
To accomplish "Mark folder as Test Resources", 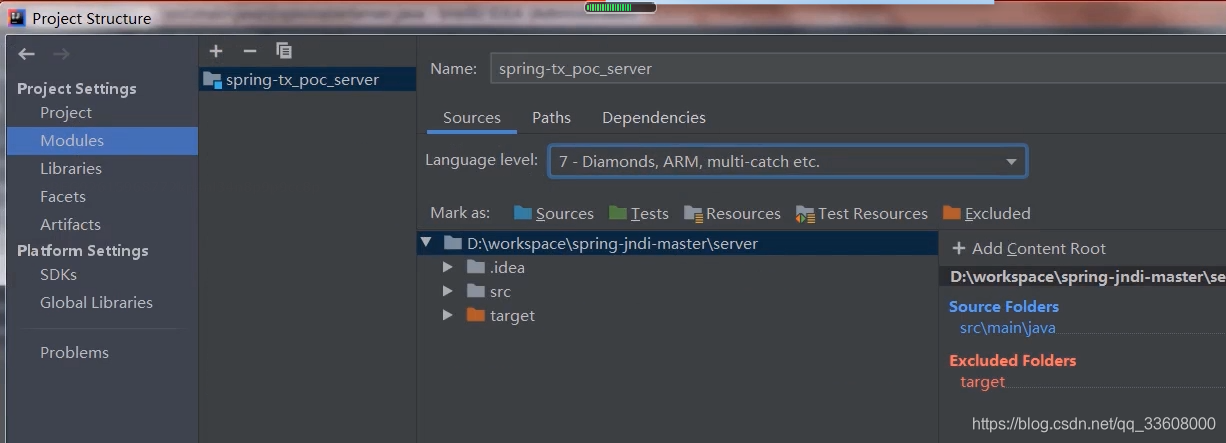I will [862, 213].
